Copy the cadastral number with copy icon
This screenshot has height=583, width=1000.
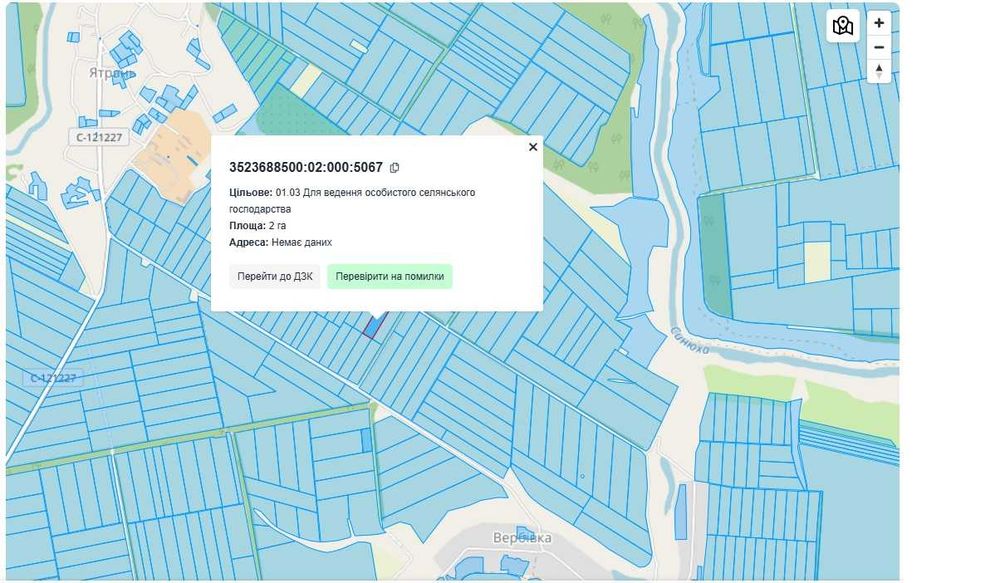point(394,168)
